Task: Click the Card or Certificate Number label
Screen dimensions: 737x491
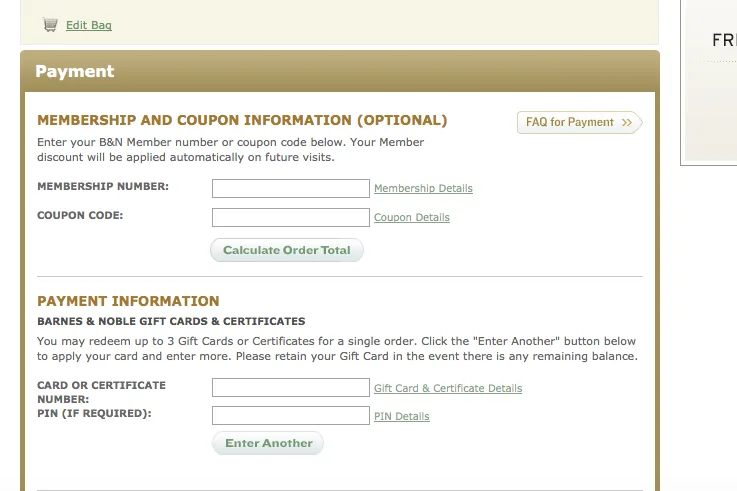Action: [x=101, y=391]
